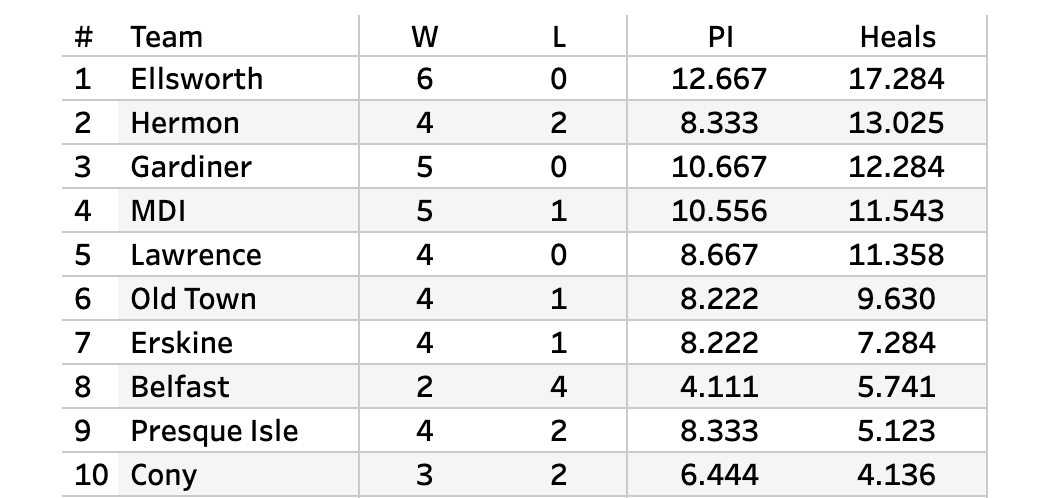Image resolution: width=1048 pixels, height=498 pixels.
Task: Click the Erskine team name
Action: click(x=181, y=343)
